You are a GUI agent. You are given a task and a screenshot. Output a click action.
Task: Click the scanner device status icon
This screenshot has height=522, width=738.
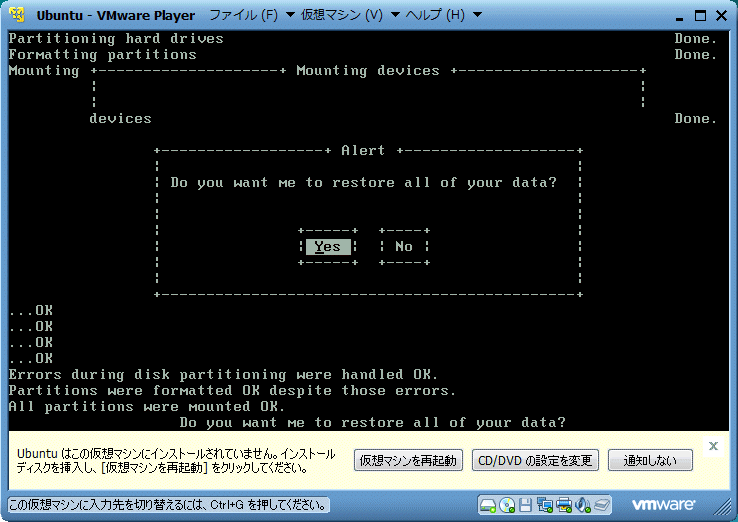click(x=603, y=504)
